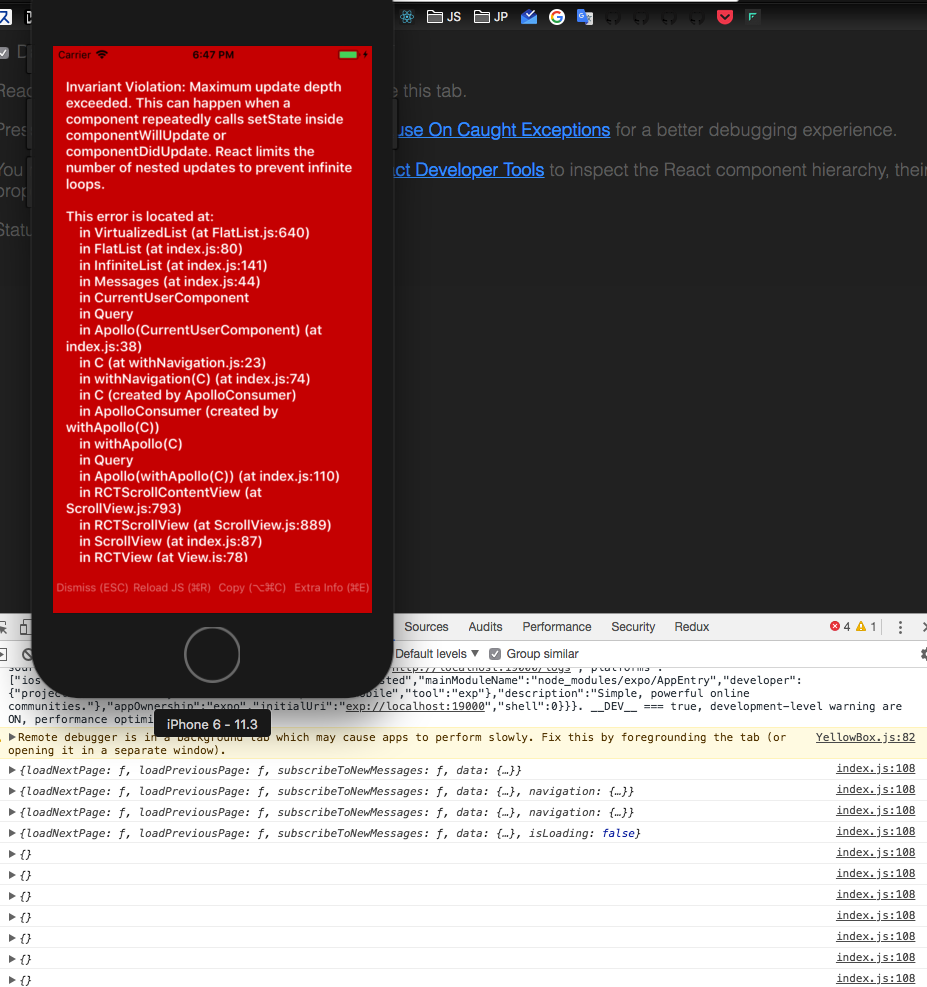Click the 'in FlatList (at index.js:80)' line
Screen dimensions: 927x987
point(160,249)
